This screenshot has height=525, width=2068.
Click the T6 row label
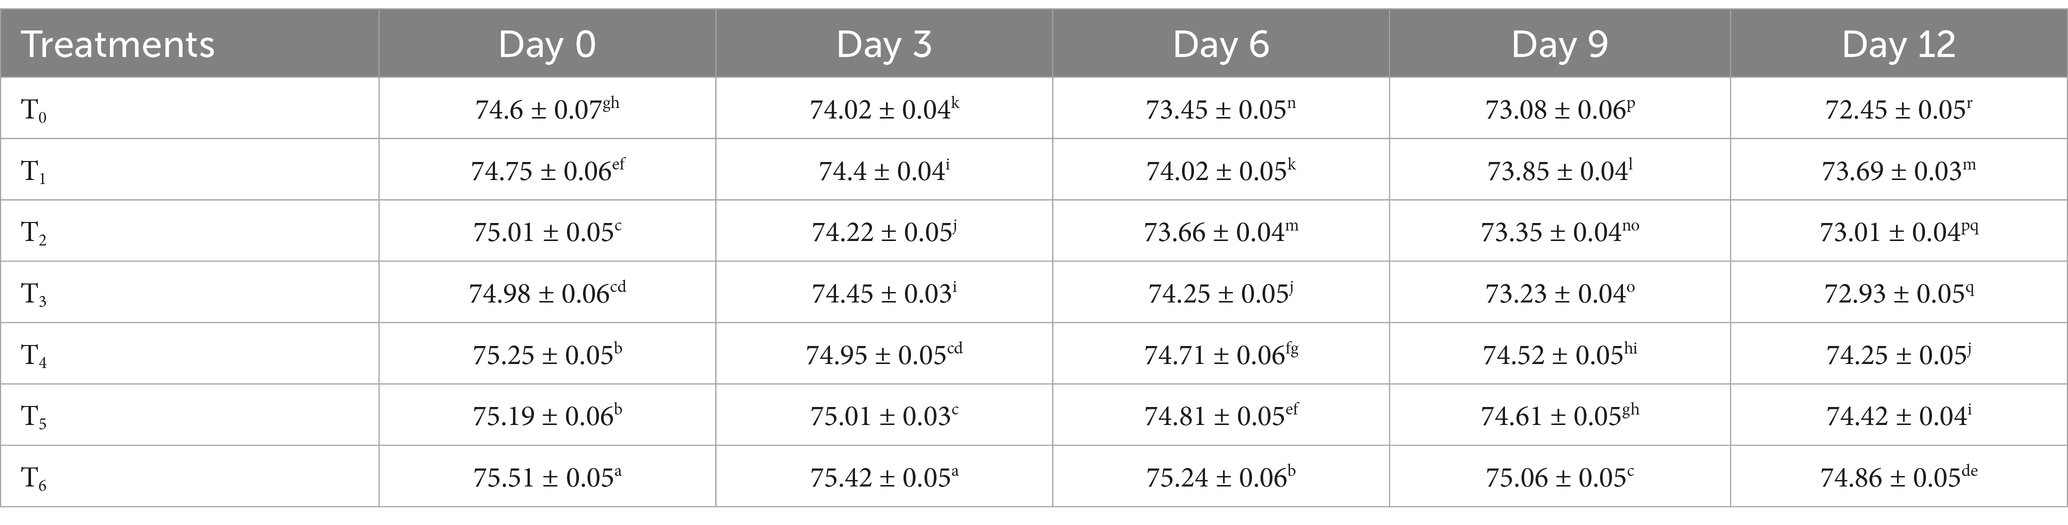coord(34,479)
